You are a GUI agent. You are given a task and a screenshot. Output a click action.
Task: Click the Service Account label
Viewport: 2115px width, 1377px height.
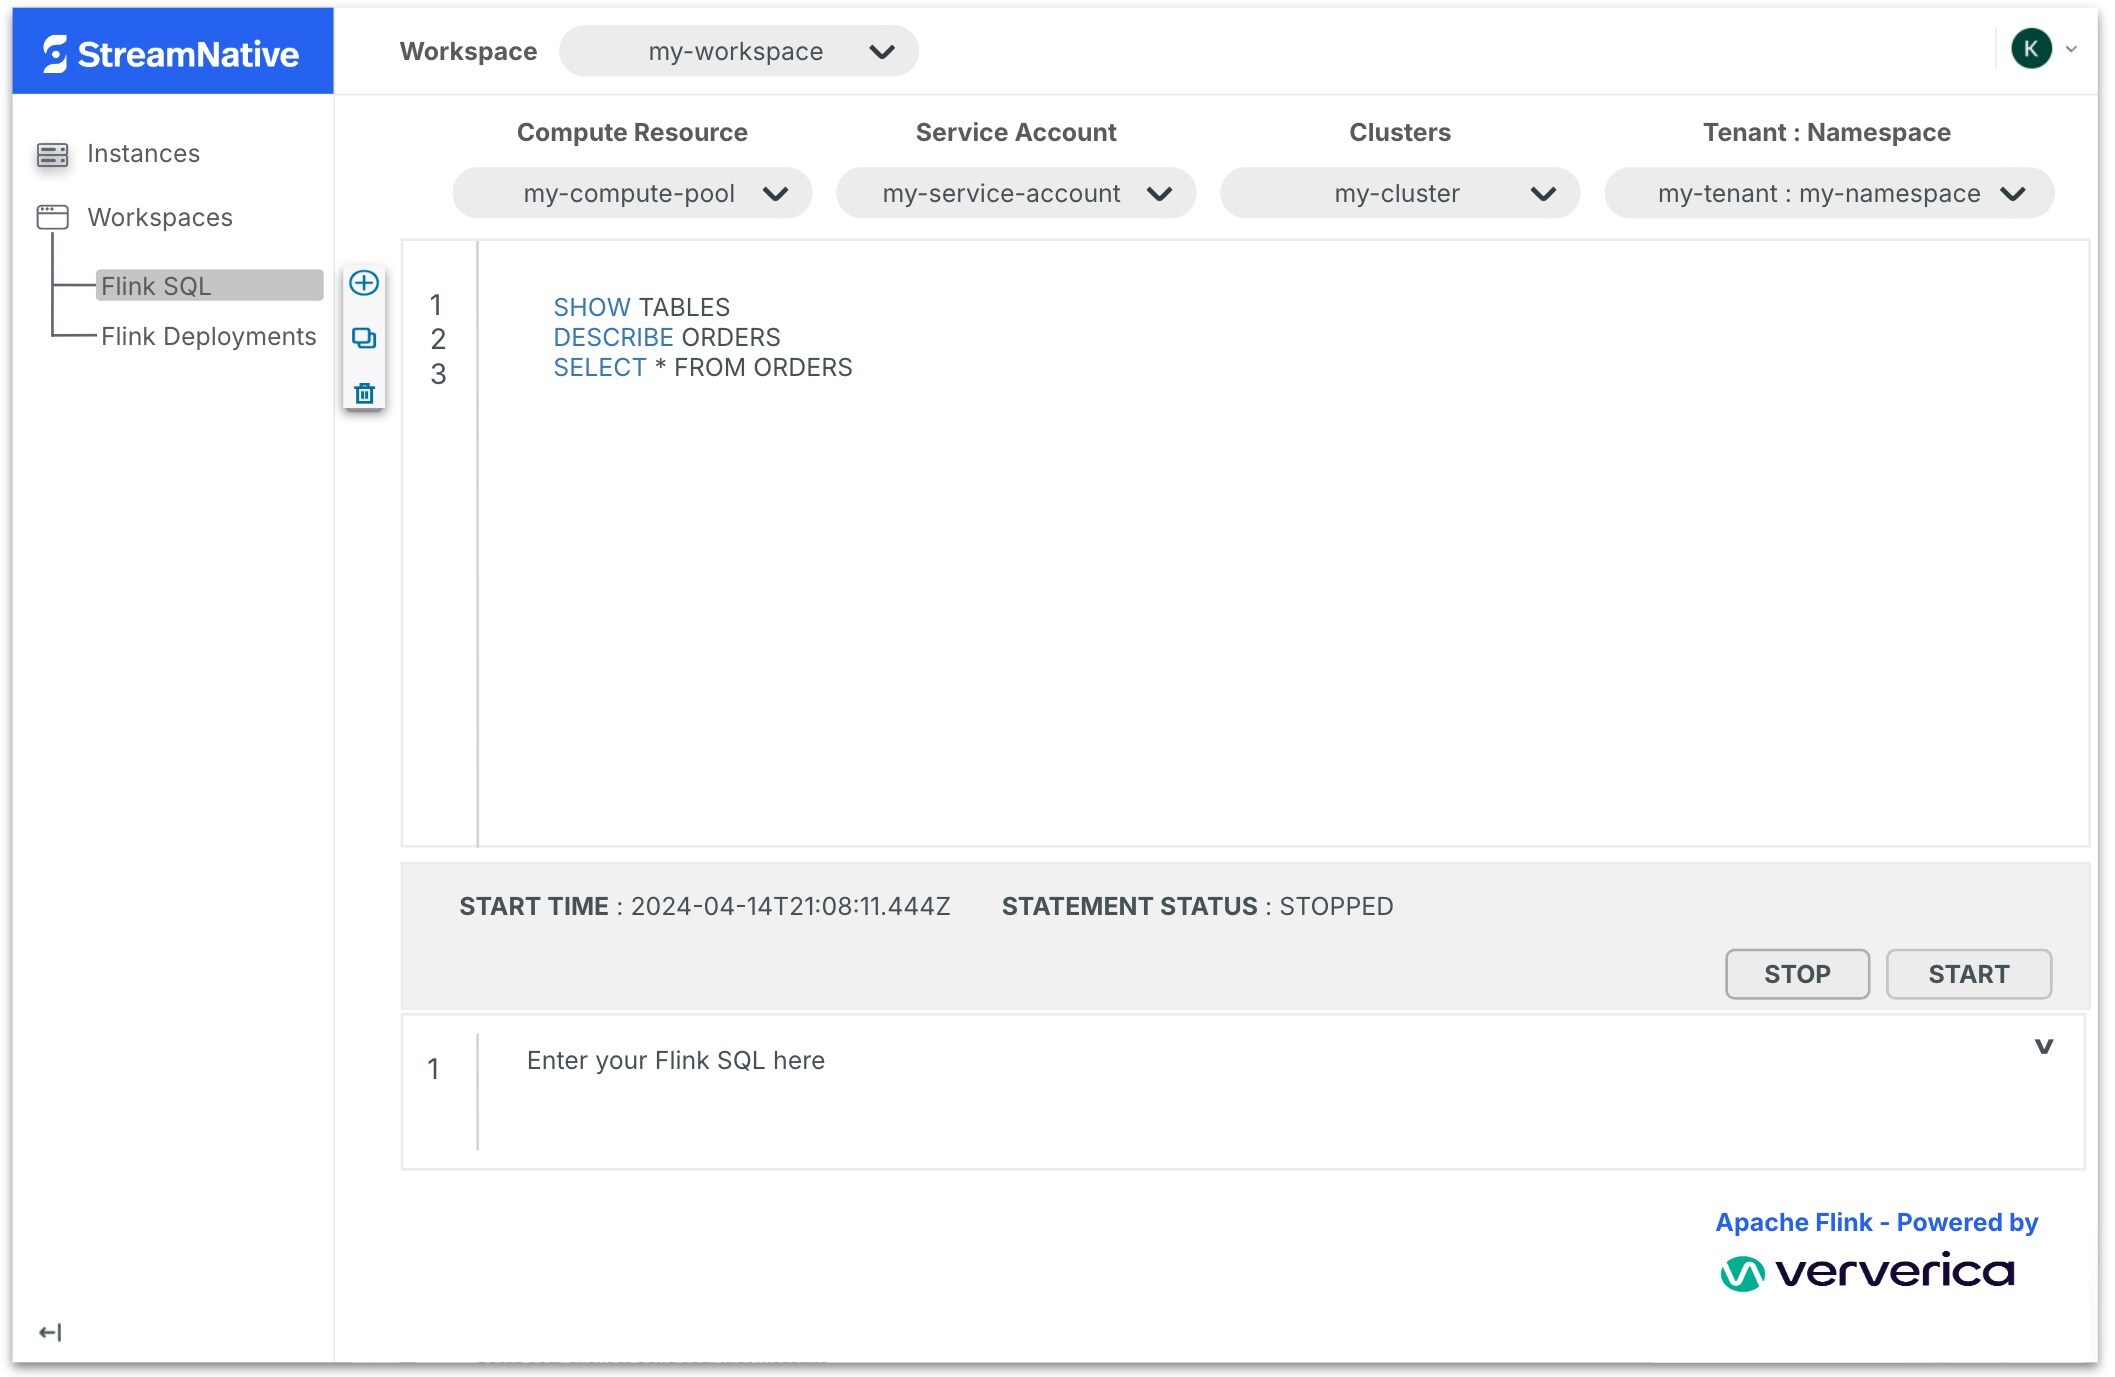click(x=1015, y=132)
